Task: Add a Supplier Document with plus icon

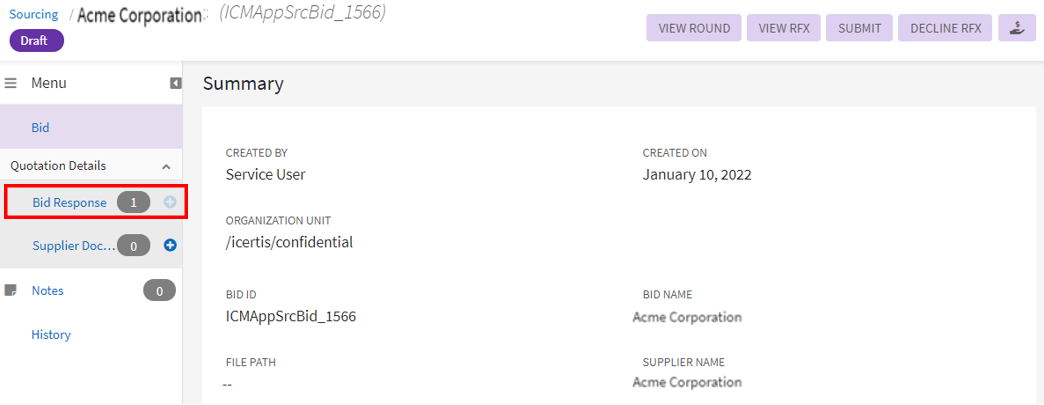Action: [x=170, y=245]
